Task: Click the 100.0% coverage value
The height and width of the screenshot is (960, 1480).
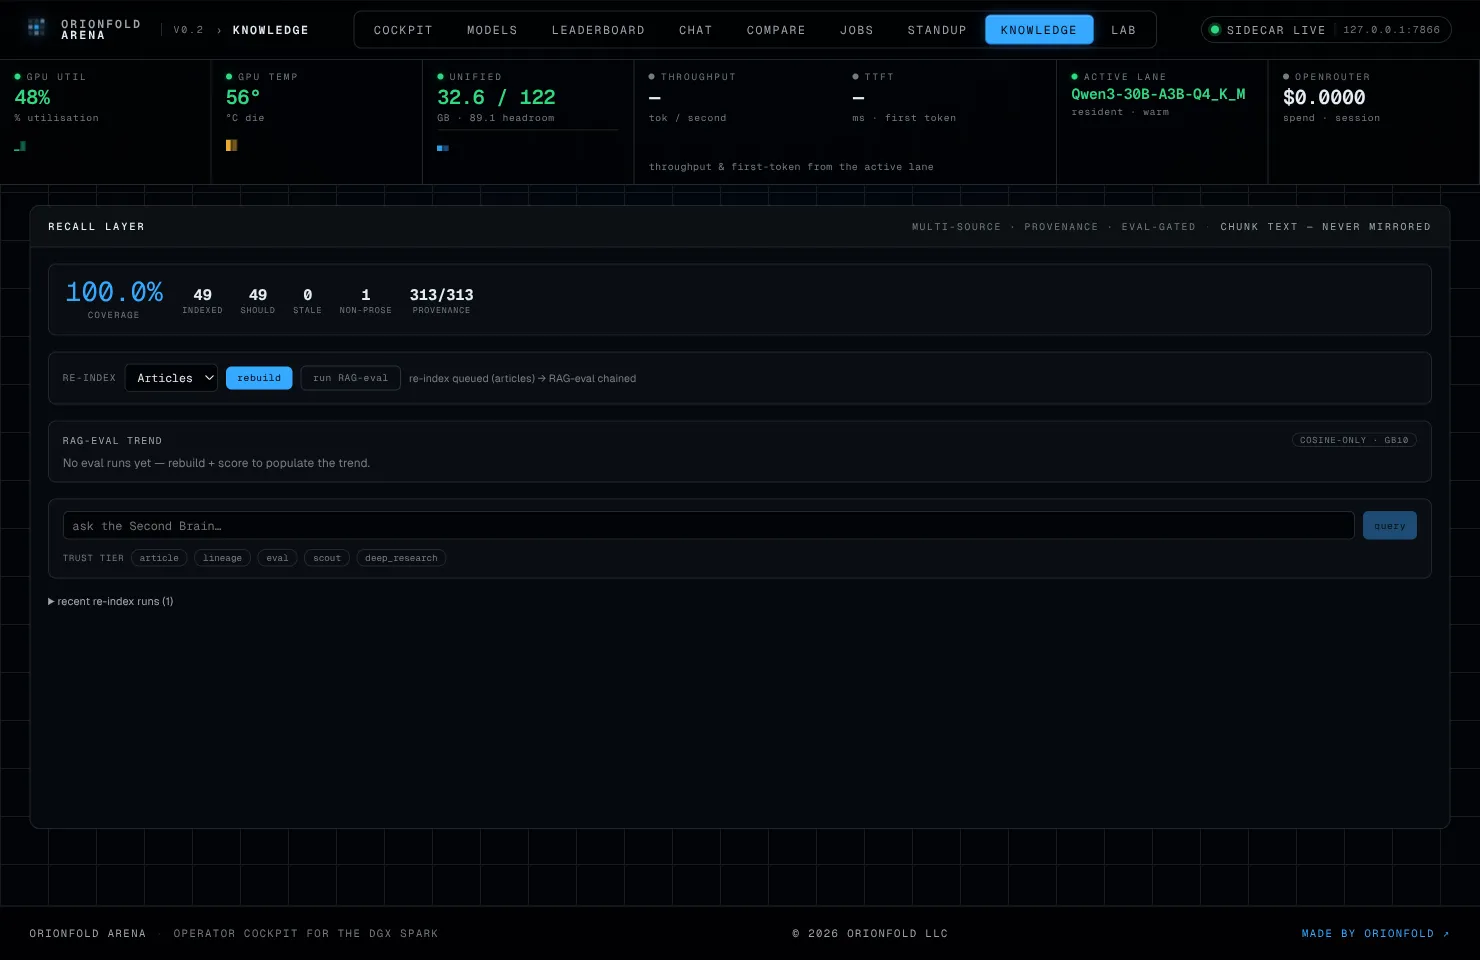Action: coord(114,292)
